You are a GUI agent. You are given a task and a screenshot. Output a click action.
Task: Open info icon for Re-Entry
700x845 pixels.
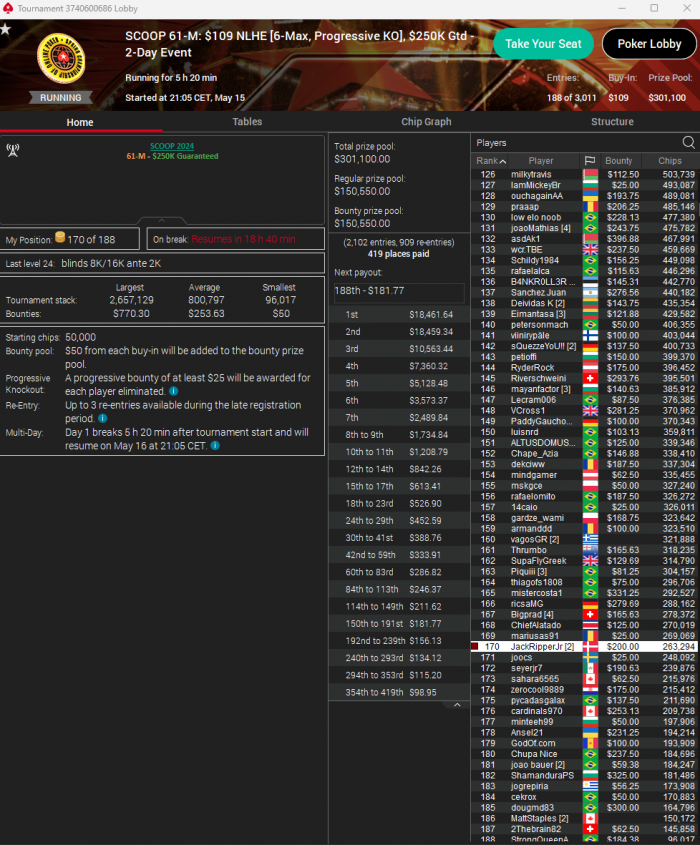pyautogui.click(x=102, y=418)
